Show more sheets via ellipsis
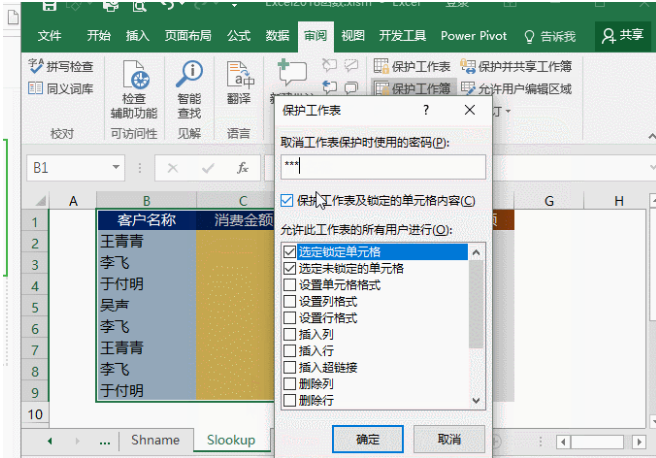The height and width of the screenshot is (458, 656). tap(105, 441)
